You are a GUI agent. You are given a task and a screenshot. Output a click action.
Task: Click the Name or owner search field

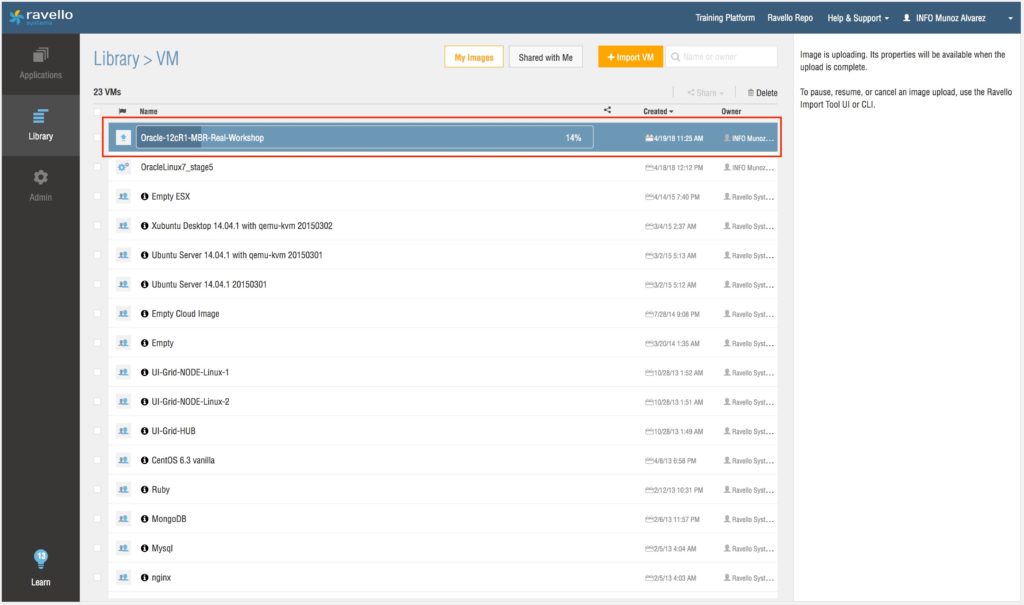coord(727,58)
